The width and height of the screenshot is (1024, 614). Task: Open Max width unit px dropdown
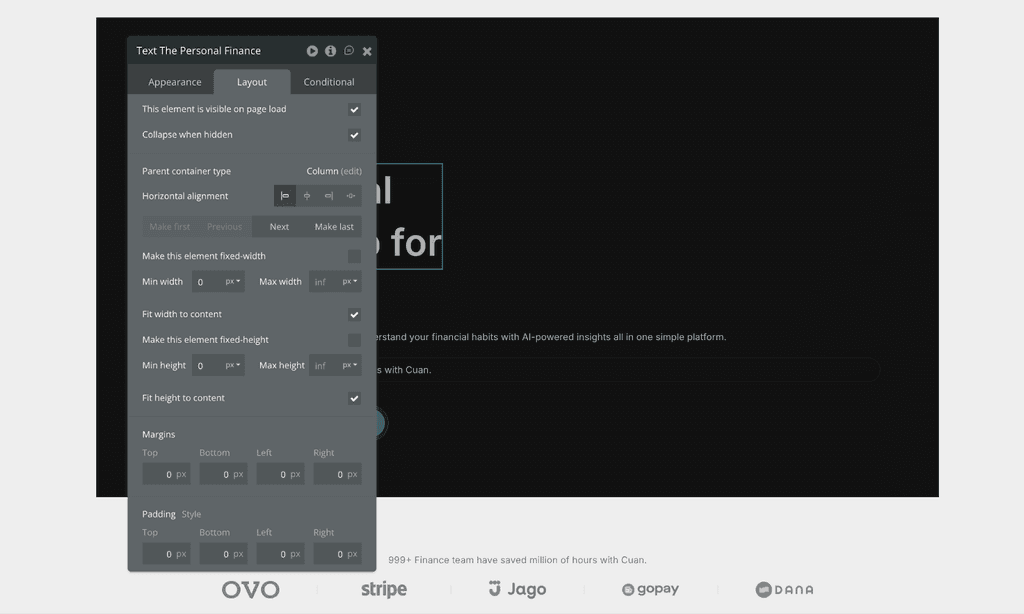[350, 282]
